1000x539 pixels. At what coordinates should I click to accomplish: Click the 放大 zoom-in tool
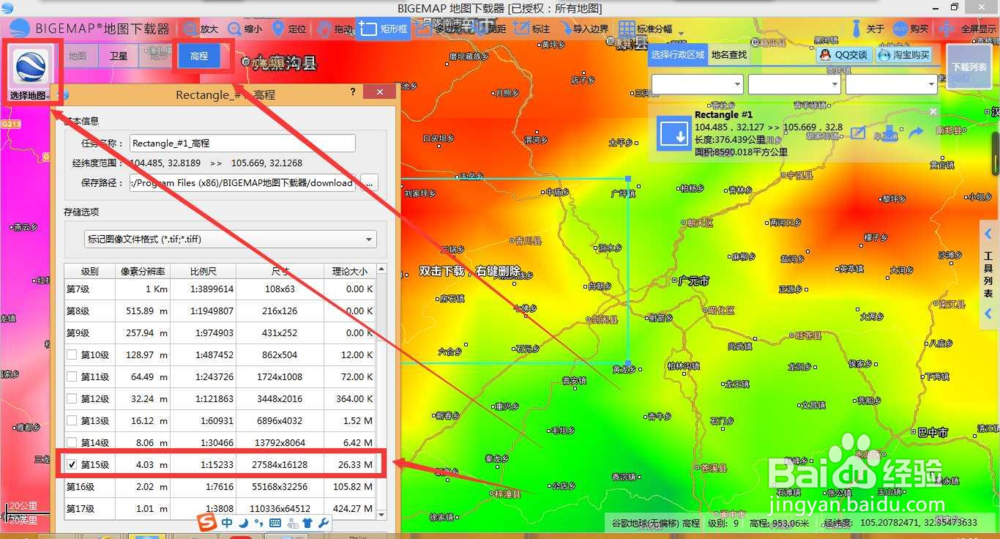(200, 29)
